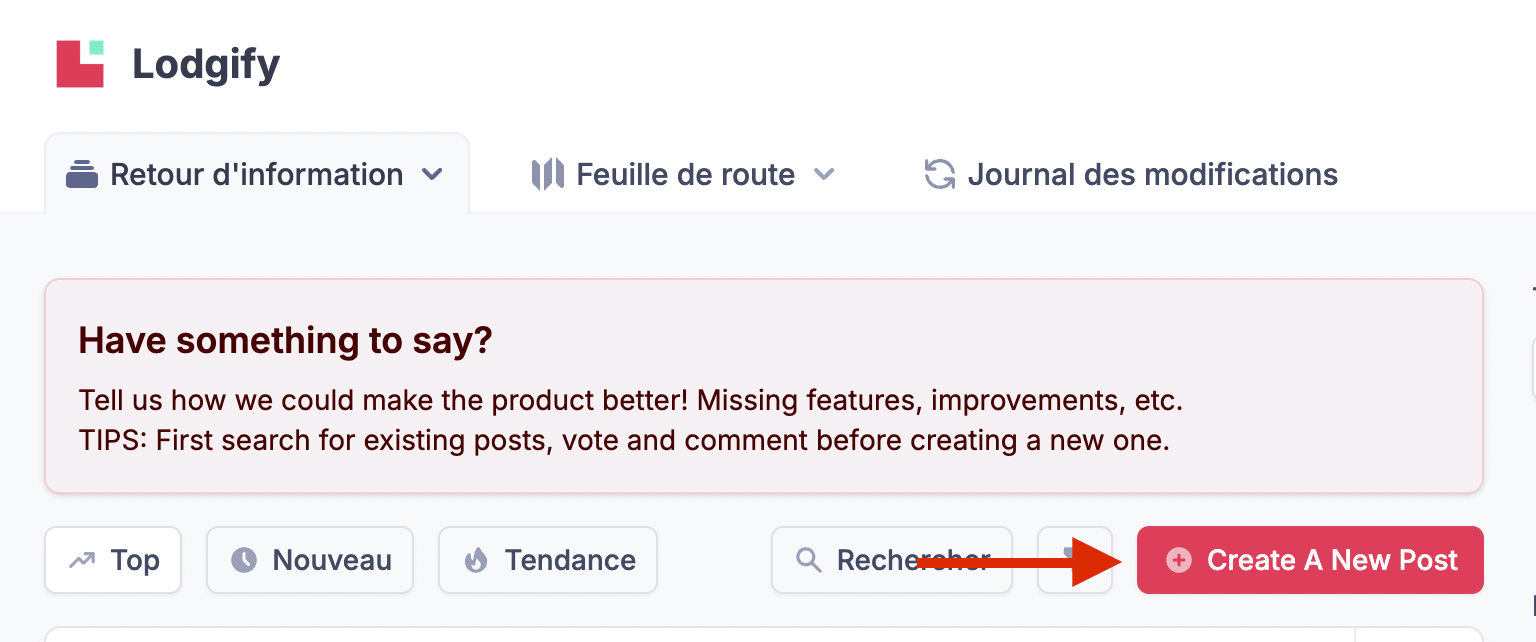The height and width of the screenshot is (642, 1536).
Task: Click the map icon beside Feuille de route
Action: (x=547, y=175)
